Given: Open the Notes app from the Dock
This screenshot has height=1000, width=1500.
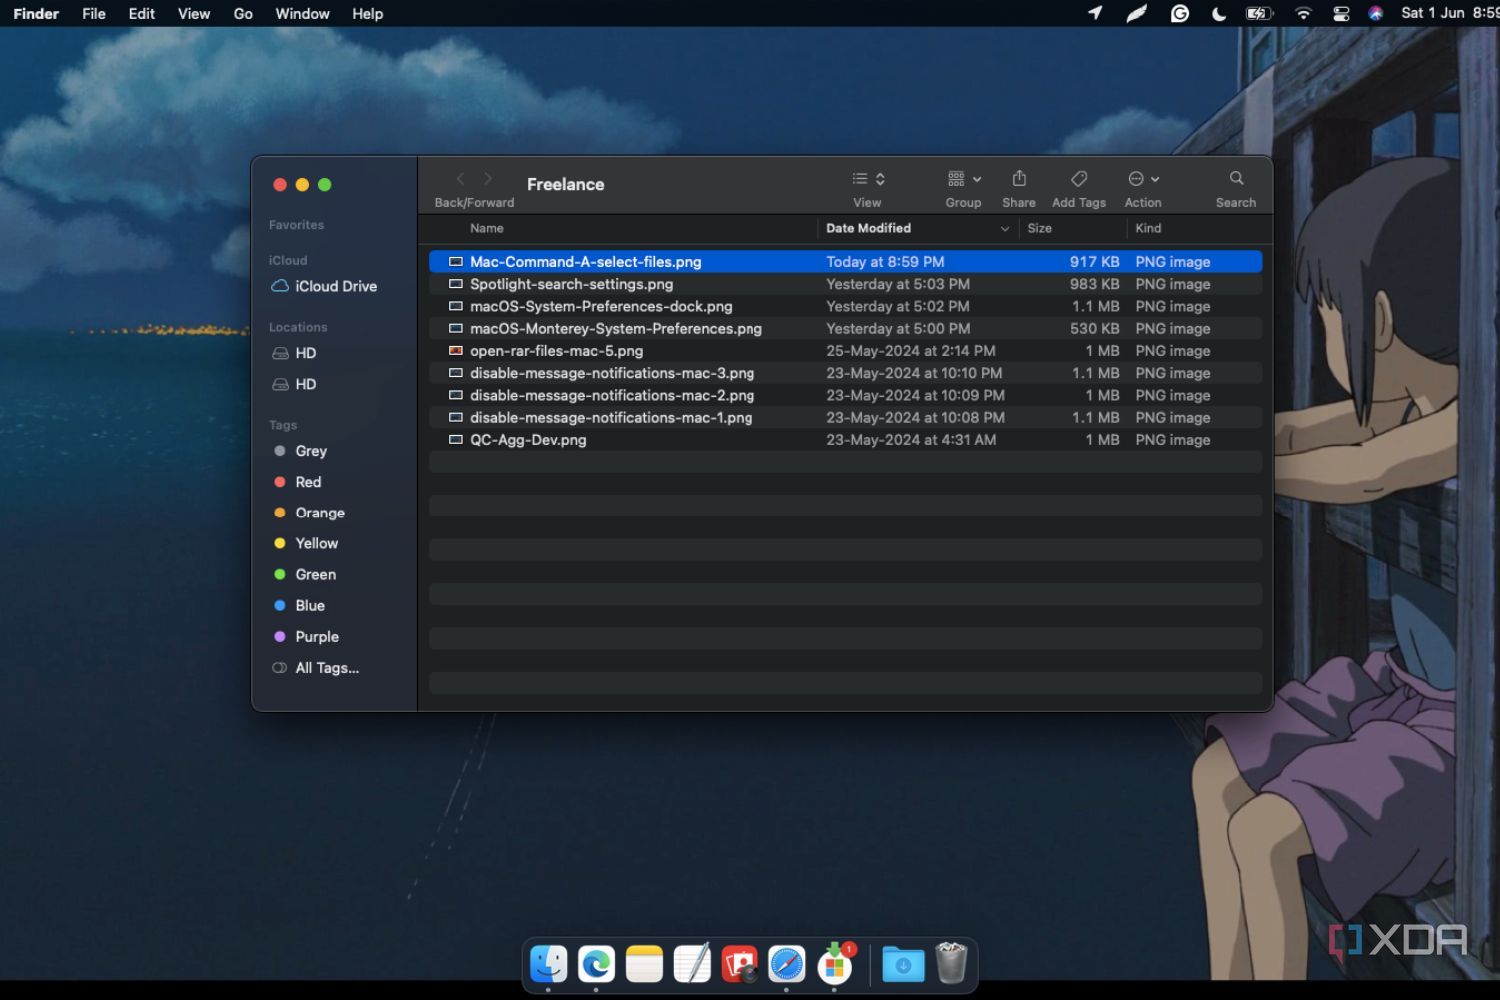Looking at the screenshot, I should [x=643, y=963].
